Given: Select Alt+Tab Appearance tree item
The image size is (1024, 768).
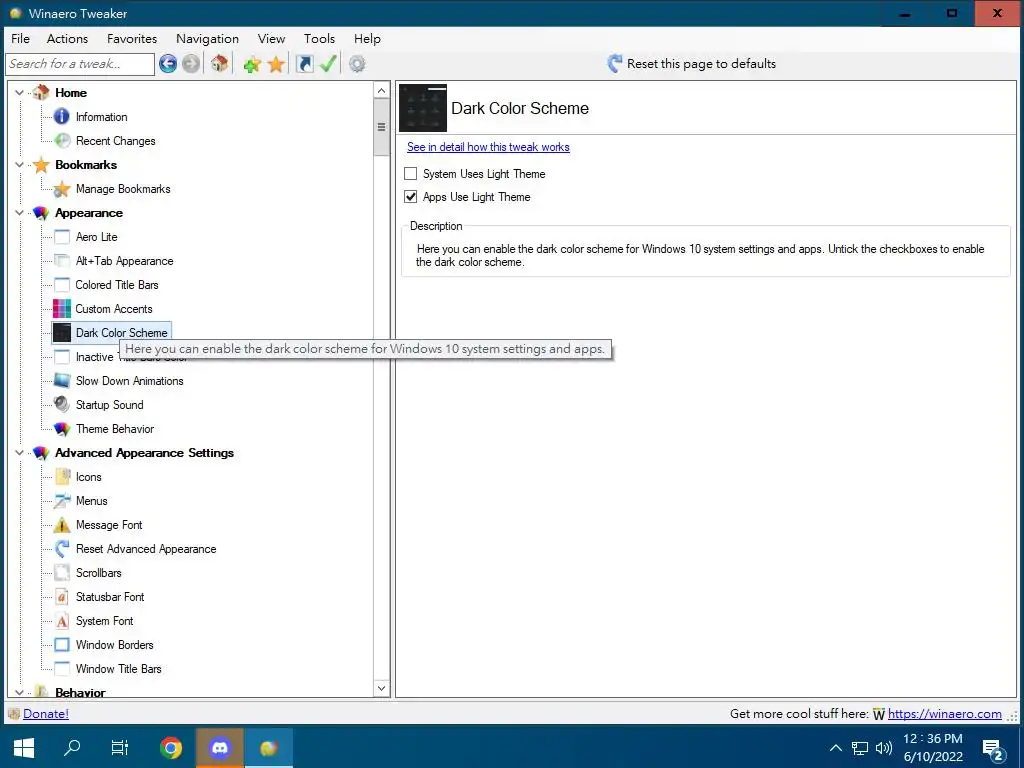Looking at the screenshot, I should 124,261.
